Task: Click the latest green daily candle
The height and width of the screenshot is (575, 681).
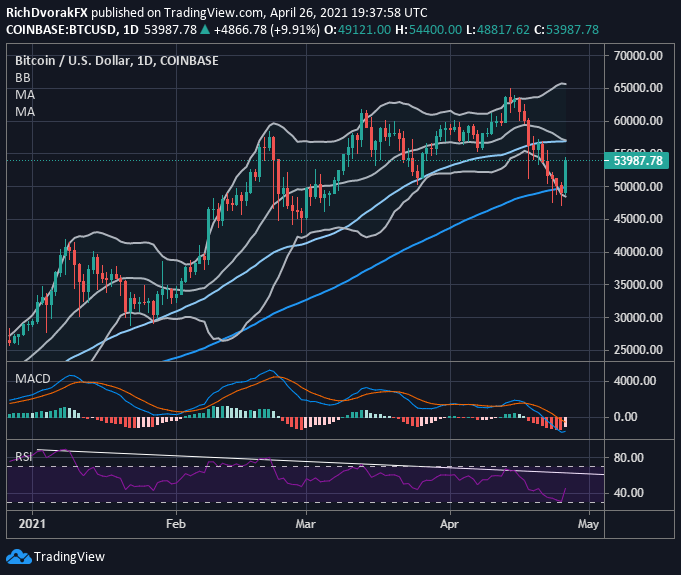Action: click(565, 176)
